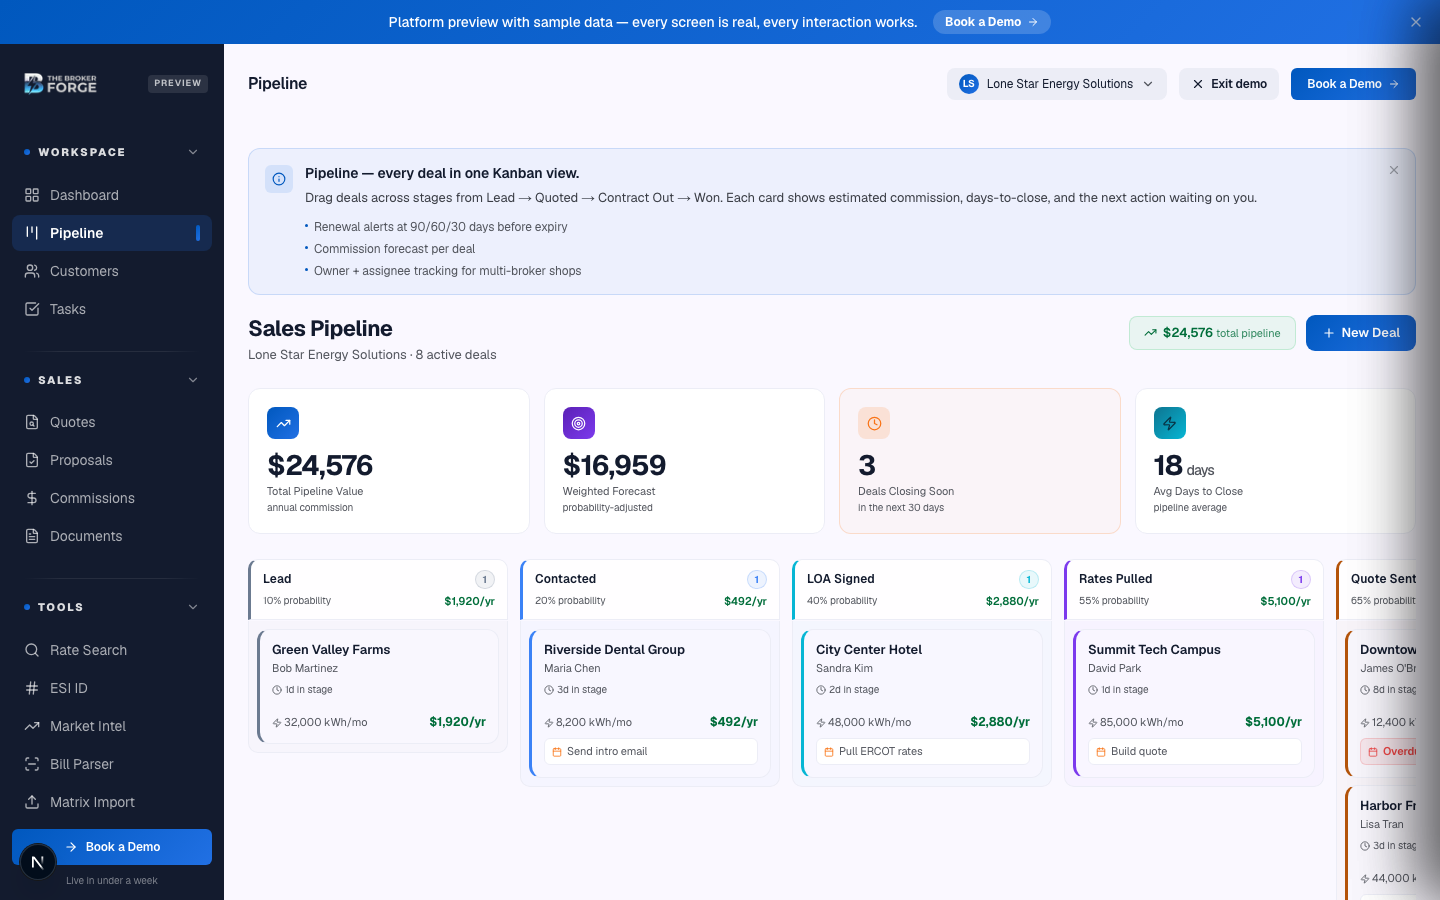The width and height of the screenshot is (1440, 900).
Task: Click the Quotes document icon
Action: (32, 422)
